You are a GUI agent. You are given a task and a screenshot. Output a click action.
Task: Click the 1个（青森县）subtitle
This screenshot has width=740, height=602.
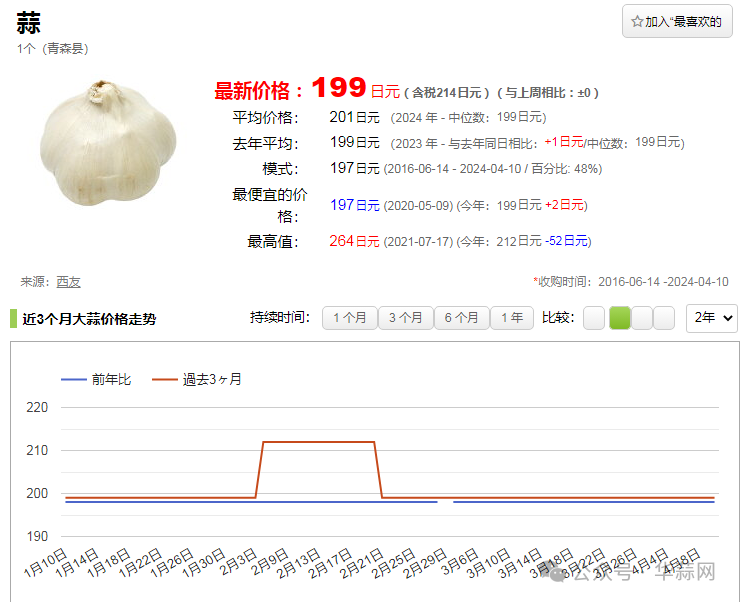[x=53, y=49]
